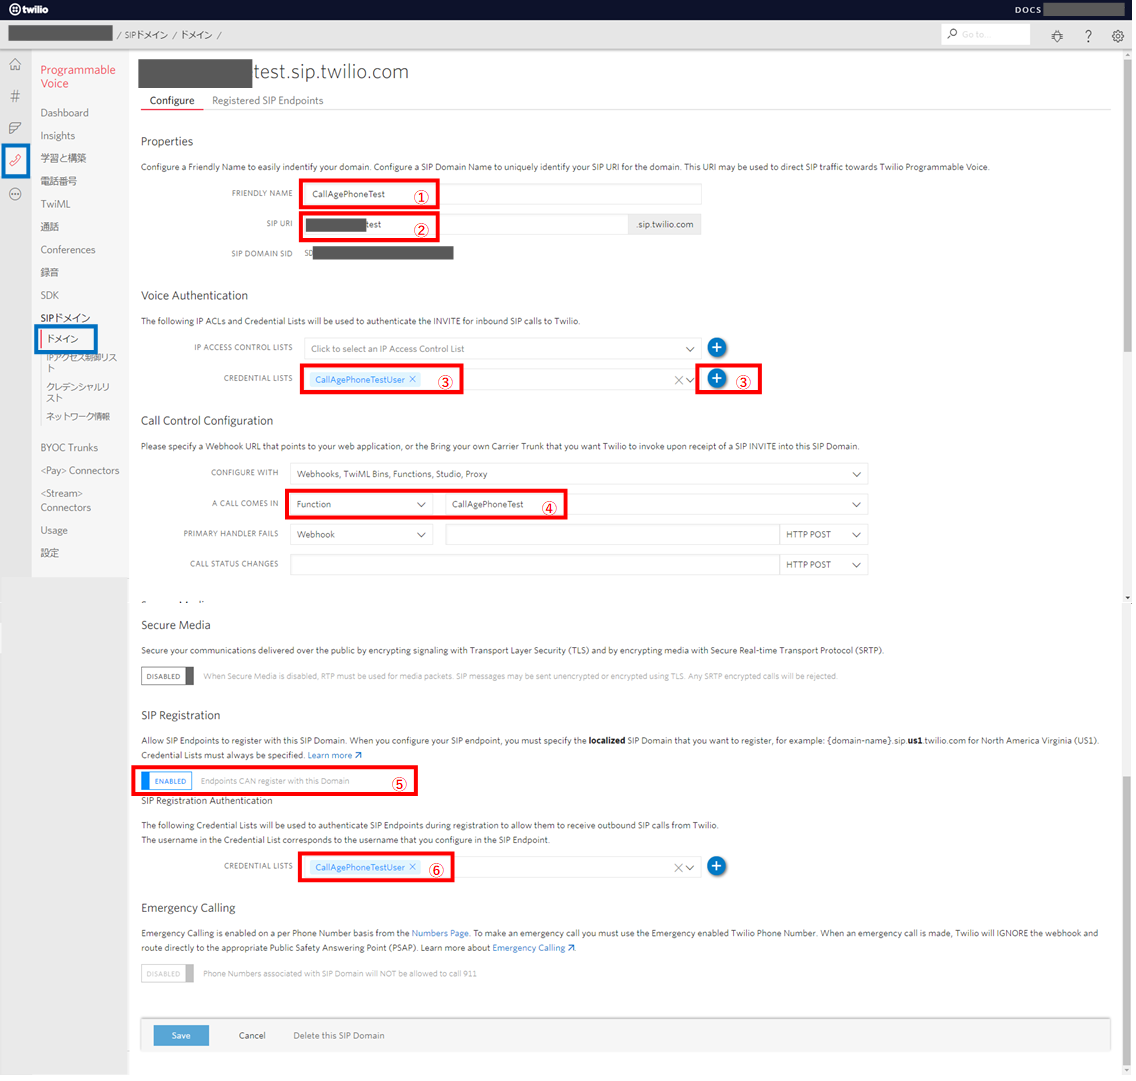The width and height of the screenshot is (1136, 1081).
Task: Click the Friendly Name input field
Action: [x=504, y=194]
